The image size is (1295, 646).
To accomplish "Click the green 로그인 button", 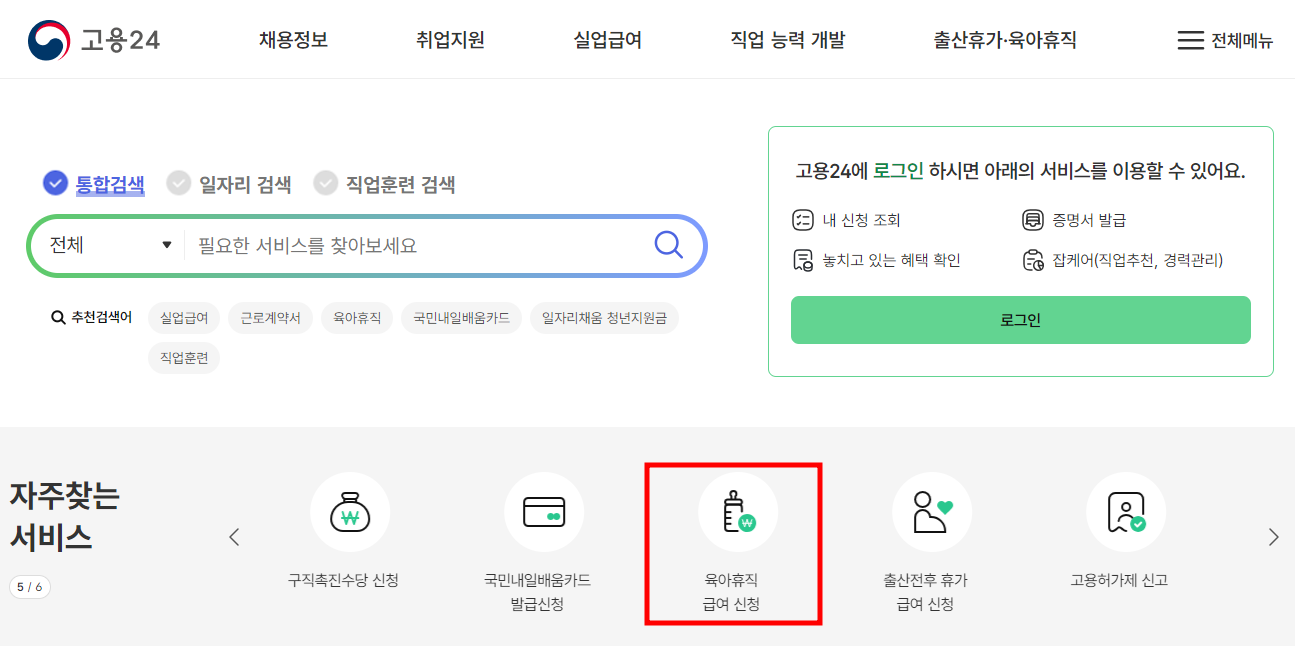I will 1020,320.
